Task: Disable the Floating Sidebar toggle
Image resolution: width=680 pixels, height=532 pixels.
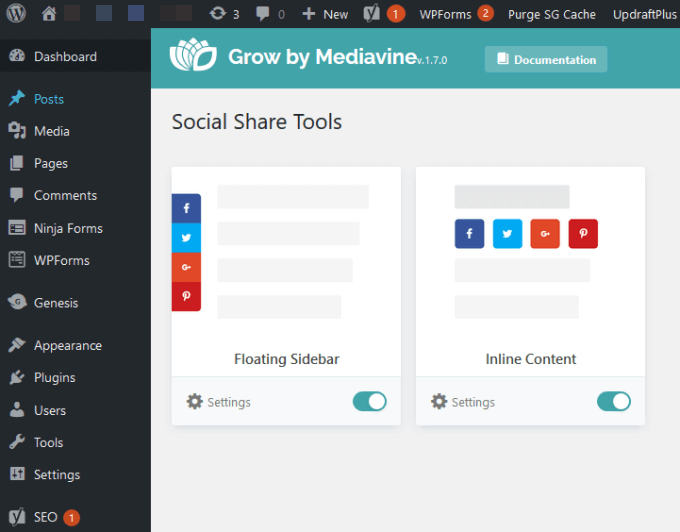Action: pyautogui.click(x=369, y=401)
